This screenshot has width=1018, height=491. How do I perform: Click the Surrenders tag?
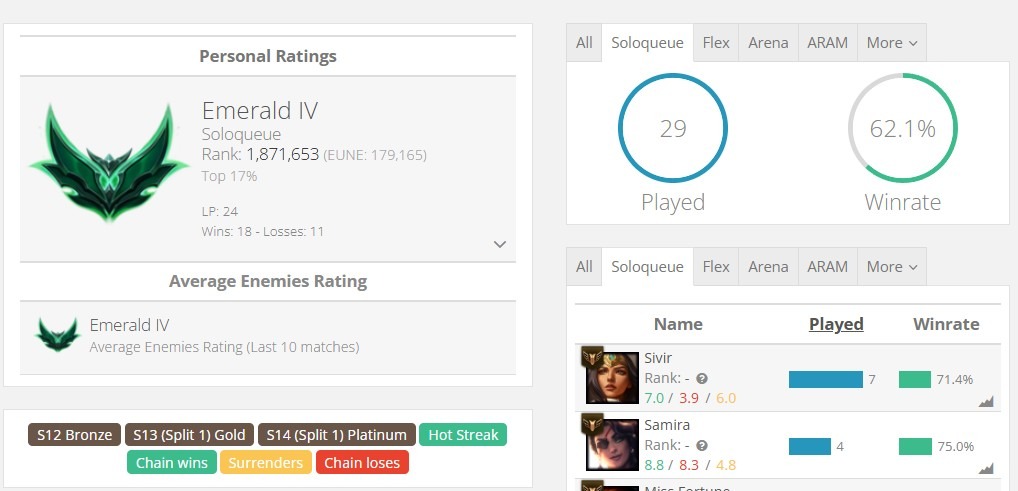[x=266, y=462]
